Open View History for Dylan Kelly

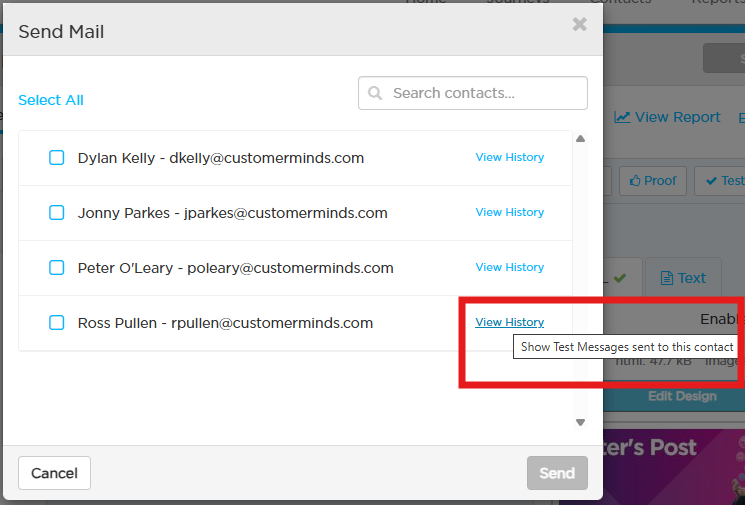pyautogui.click(x=510, y=157)
